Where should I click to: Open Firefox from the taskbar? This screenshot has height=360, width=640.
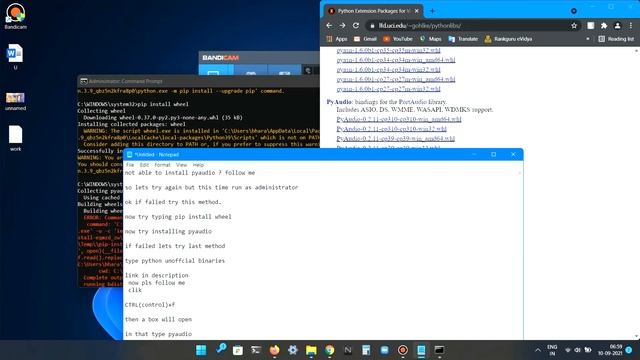pyautogui.click(x=274, y=350)
